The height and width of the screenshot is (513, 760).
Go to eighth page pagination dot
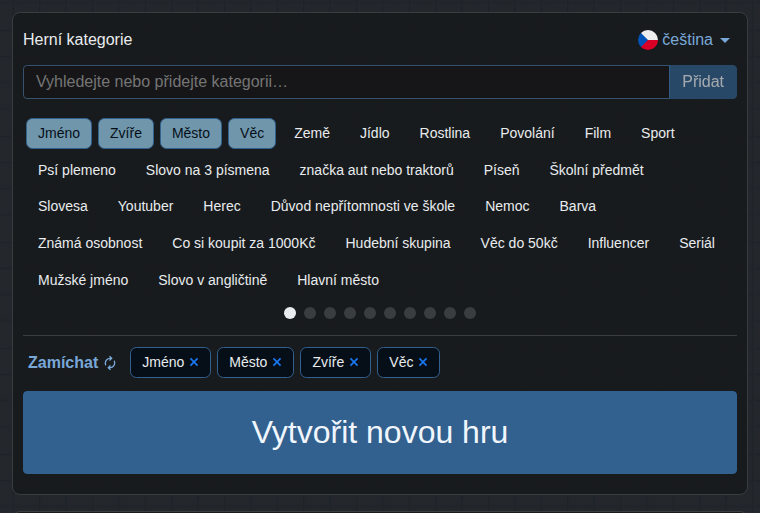(x=430, y=313)
